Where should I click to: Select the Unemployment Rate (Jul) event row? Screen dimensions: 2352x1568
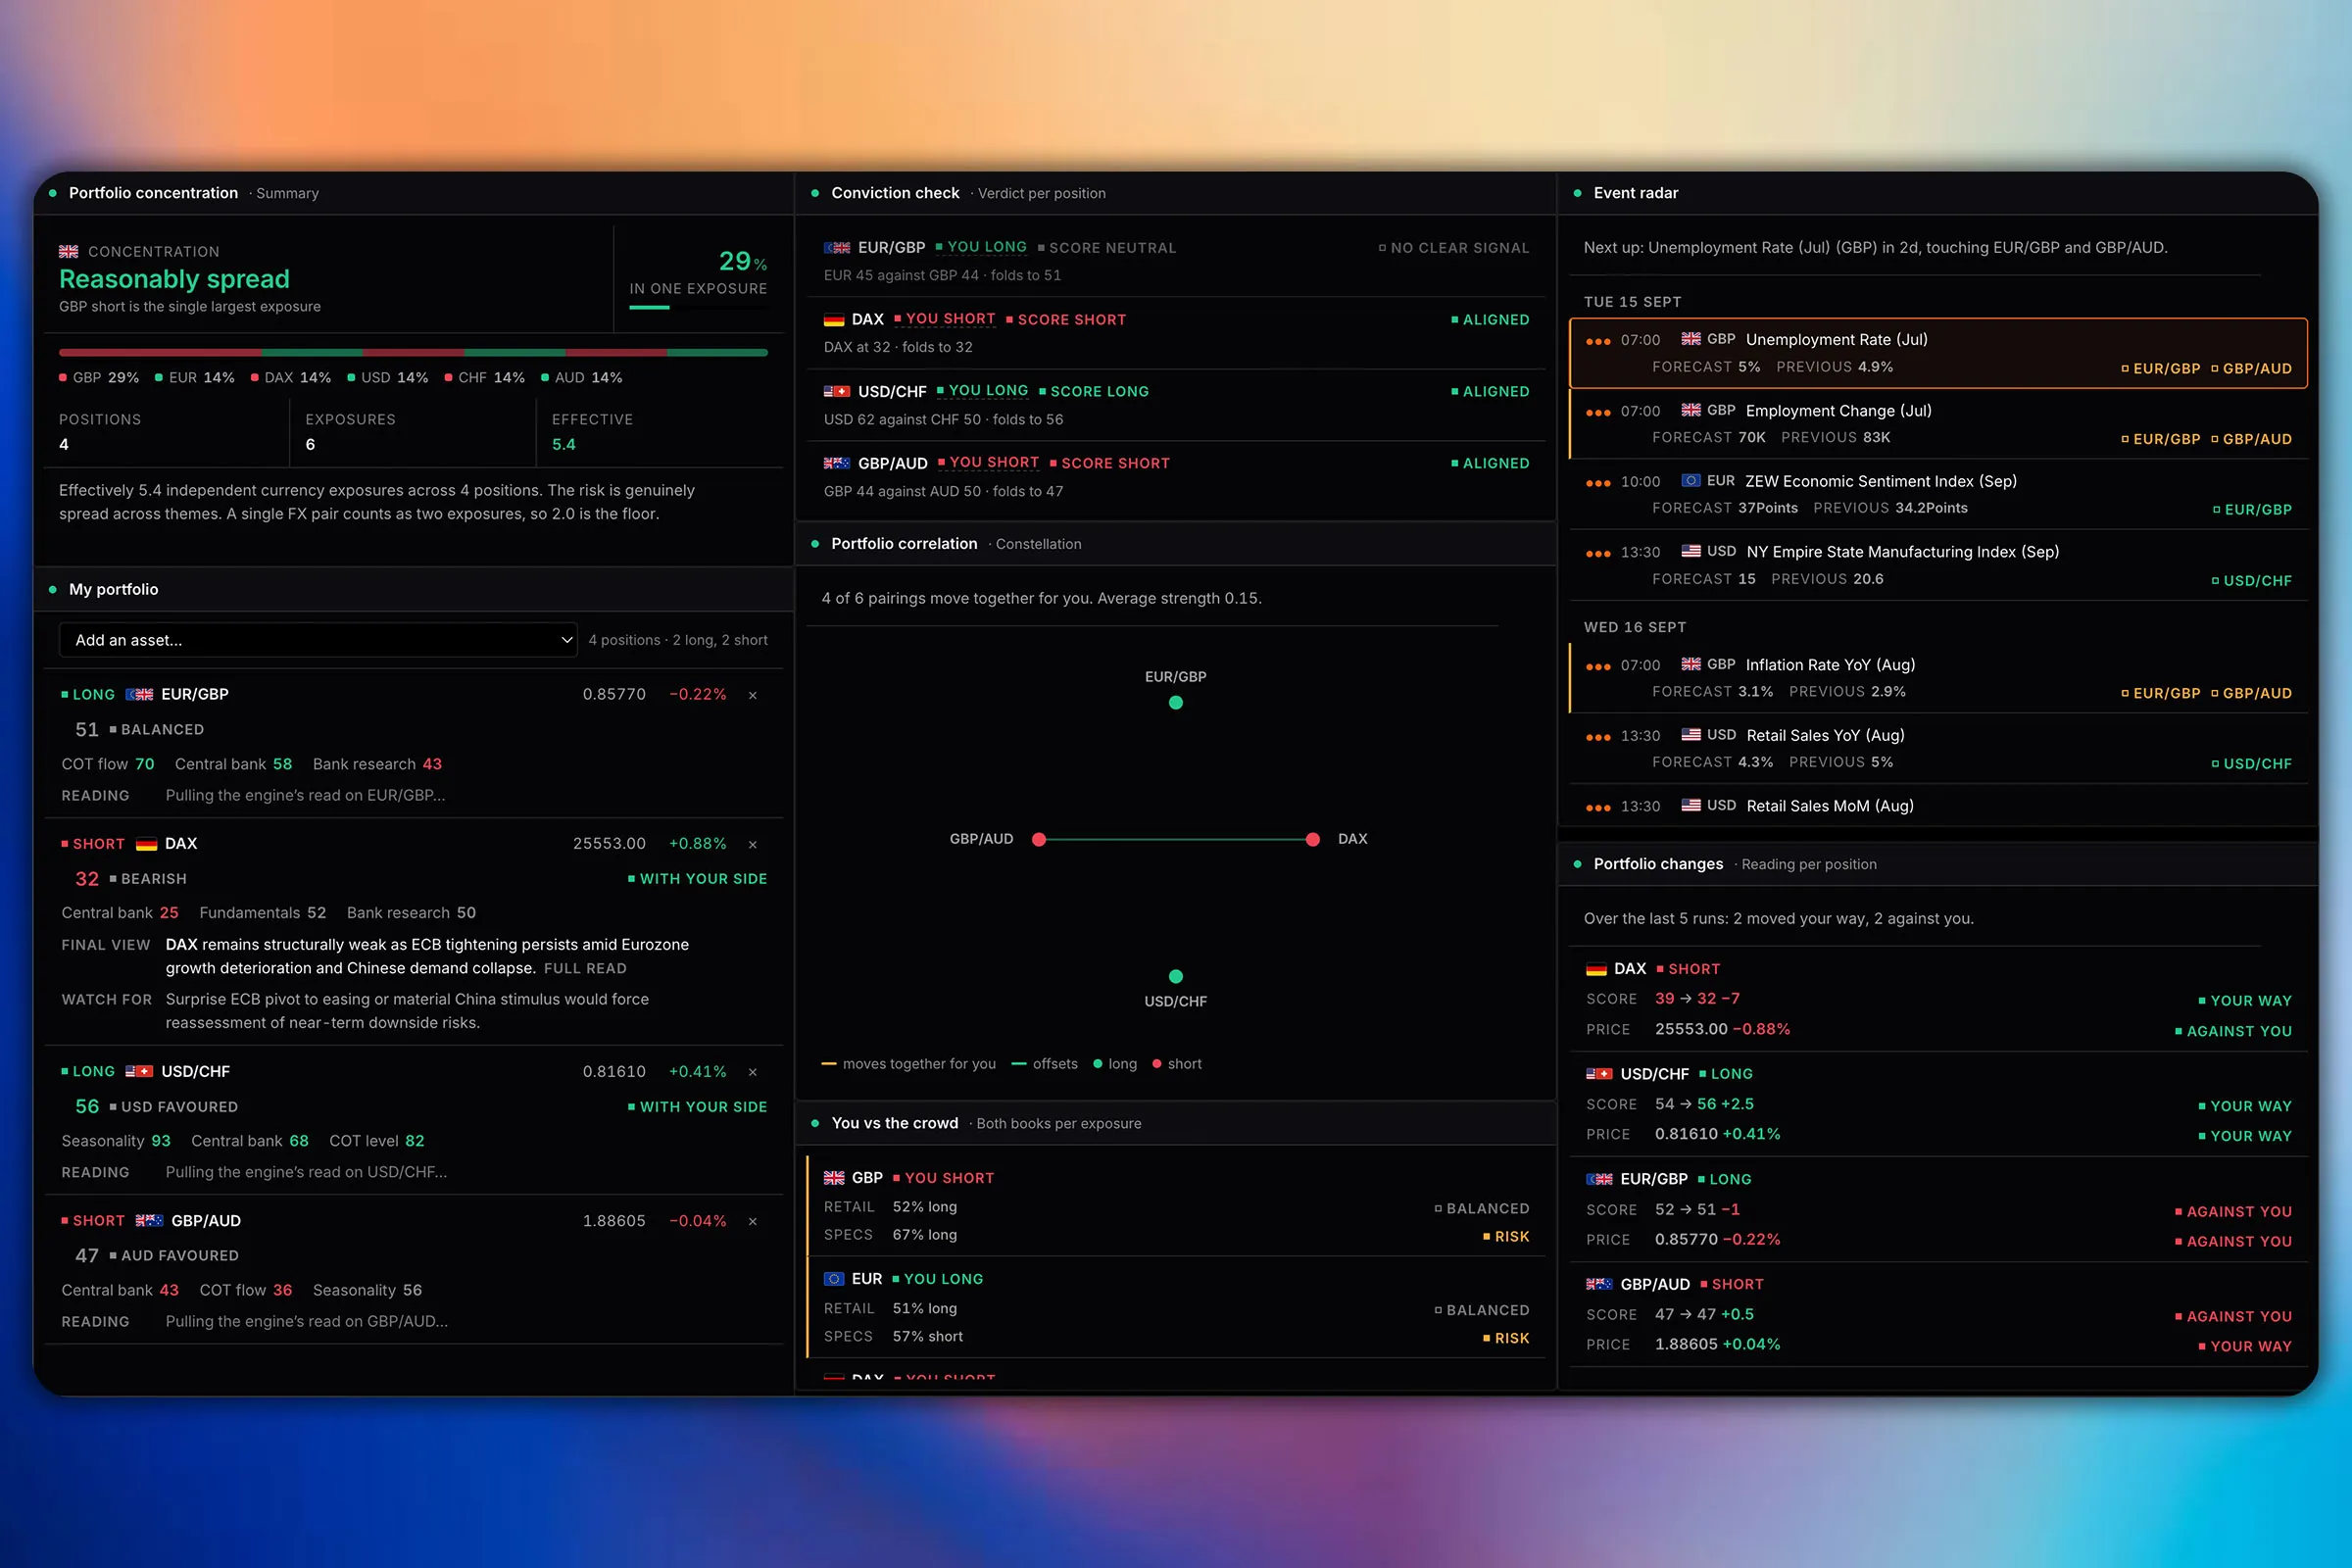(x=1938, y=353)
